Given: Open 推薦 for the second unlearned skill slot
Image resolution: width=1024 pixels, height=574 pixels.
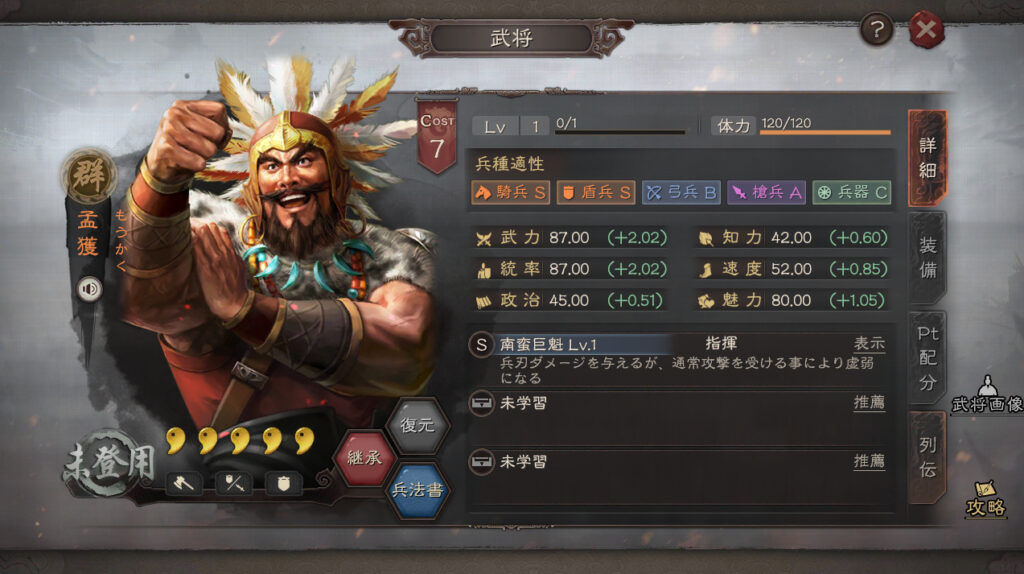Looking at the screenshot, I should 869,462.
